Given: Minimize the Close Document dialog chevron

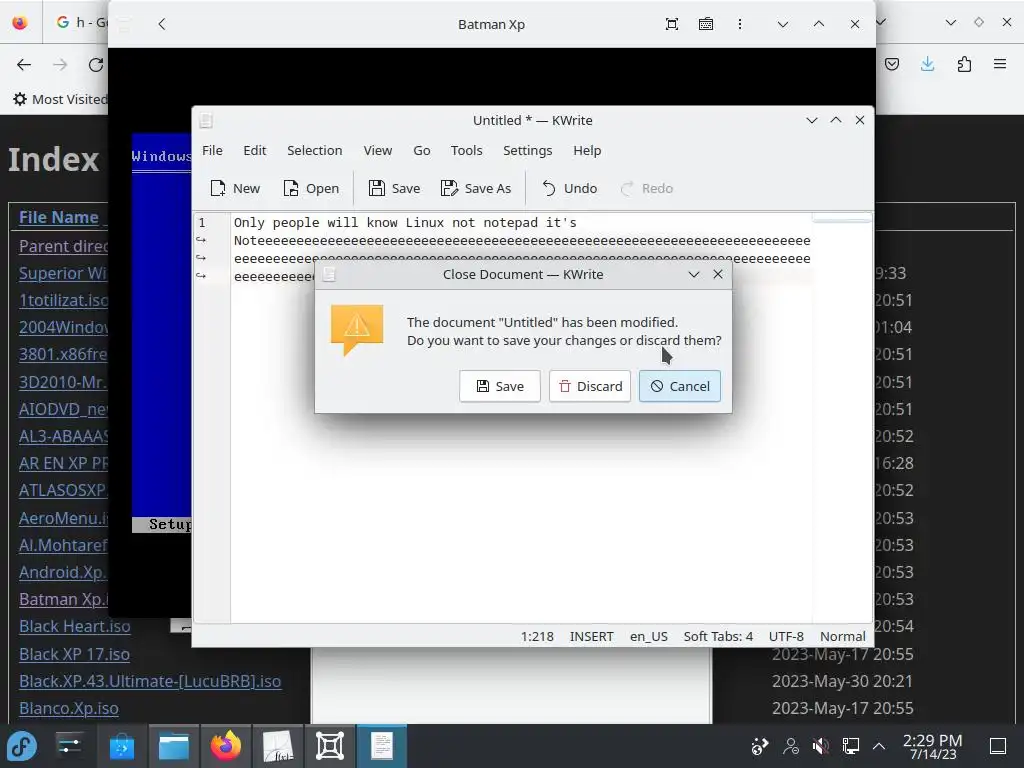Looking at the screenshot, I should click(x=694, y=274).
